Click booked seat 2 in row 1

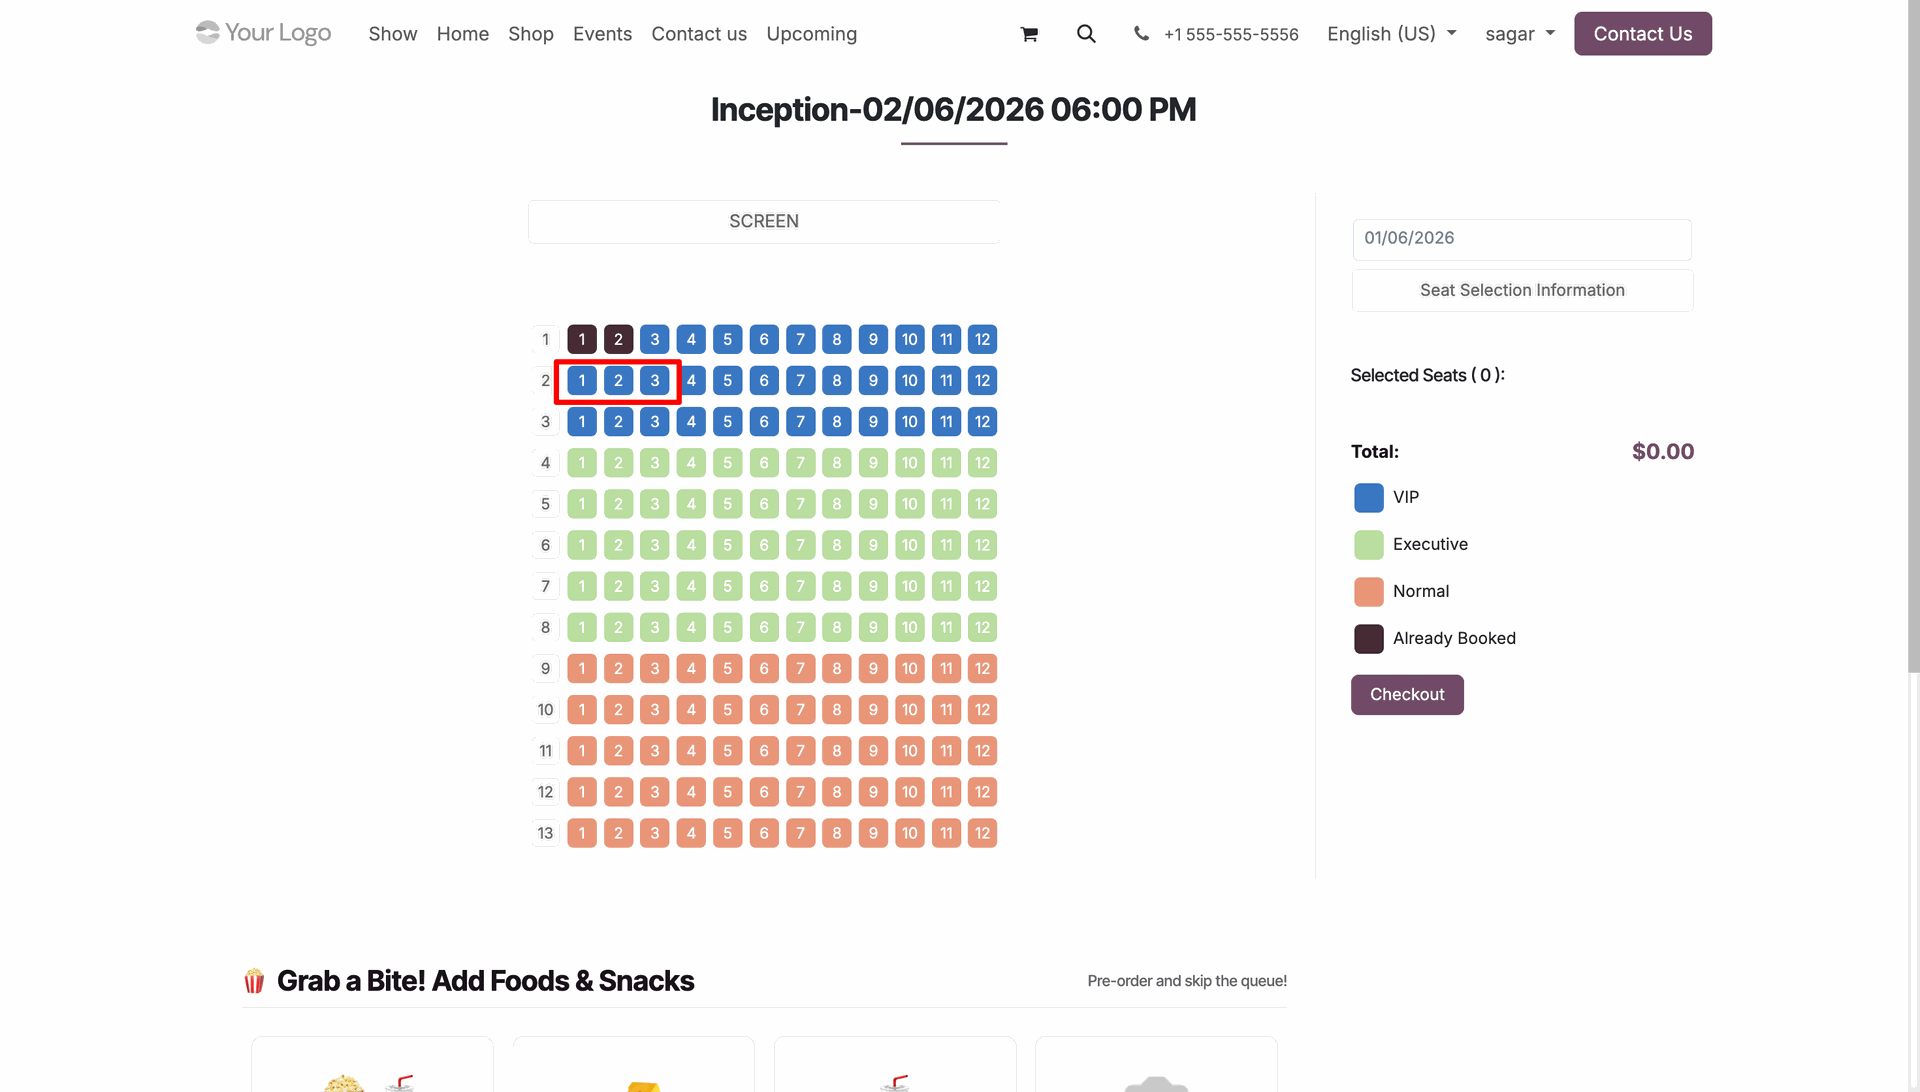[619, 340]
